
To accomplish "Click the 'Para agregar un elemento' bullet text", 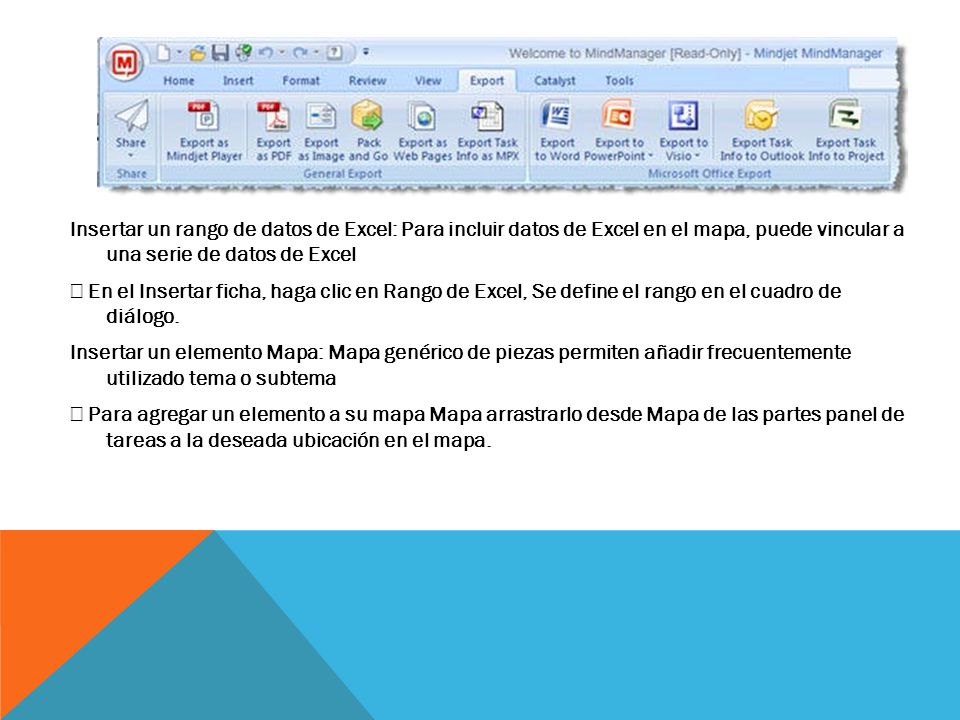I will (487, 427).
